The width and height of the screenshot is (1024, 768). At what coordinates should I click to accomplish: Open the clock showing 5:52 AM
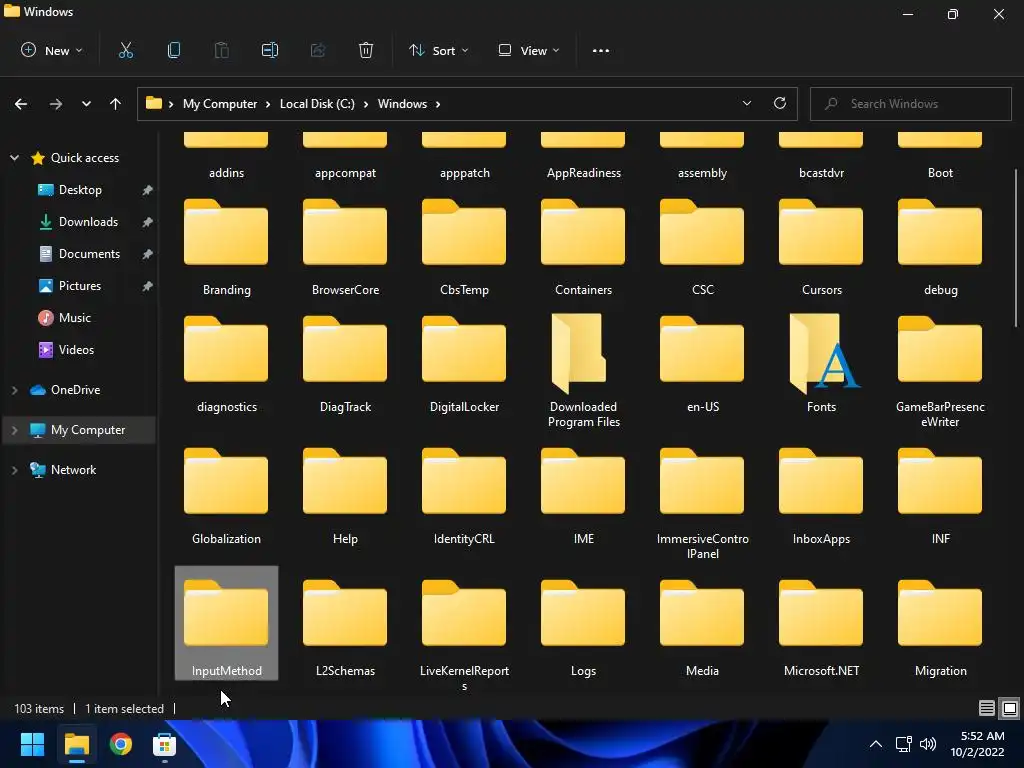[x=977, y=744]
